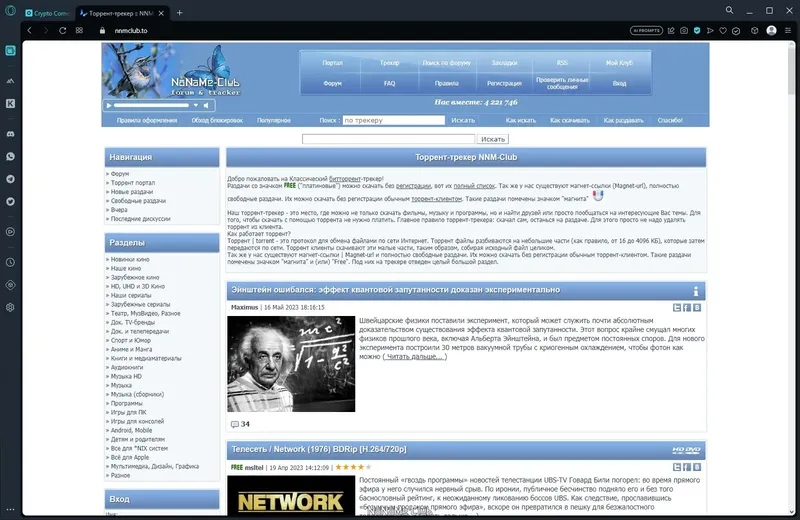The height and width of the screenshot is (520, 800).
Task: Close the Торрент-трекер tab
Action: 161,13
